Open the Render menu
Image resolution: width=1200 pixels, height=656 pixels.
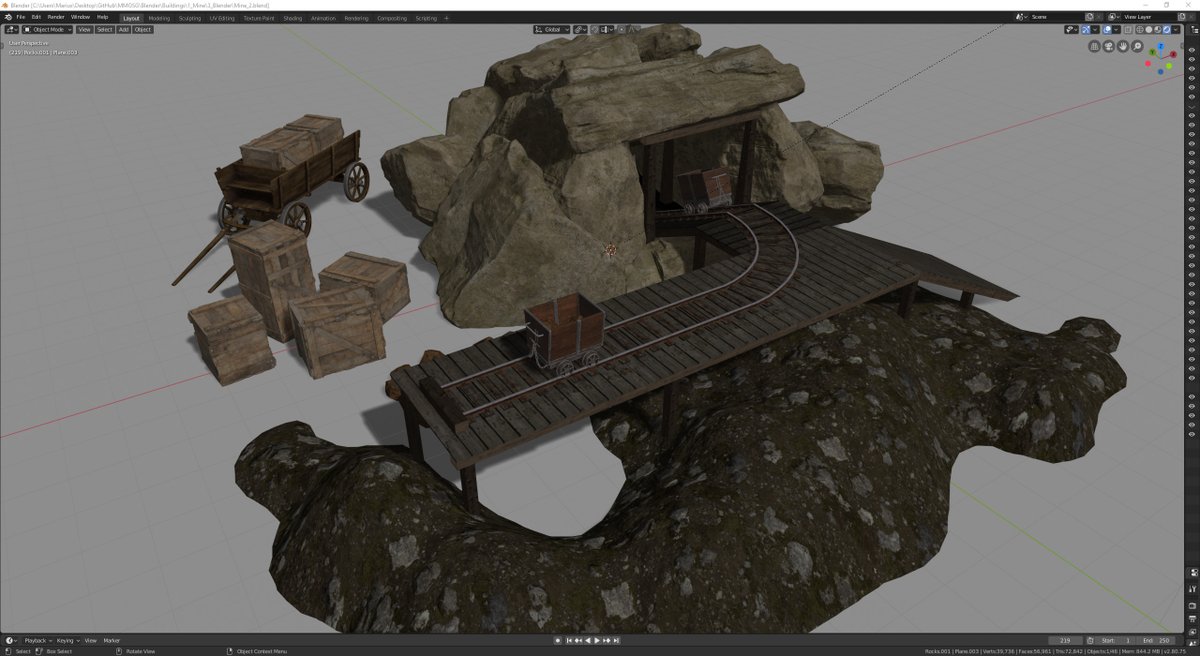click(x=56, y=17)
